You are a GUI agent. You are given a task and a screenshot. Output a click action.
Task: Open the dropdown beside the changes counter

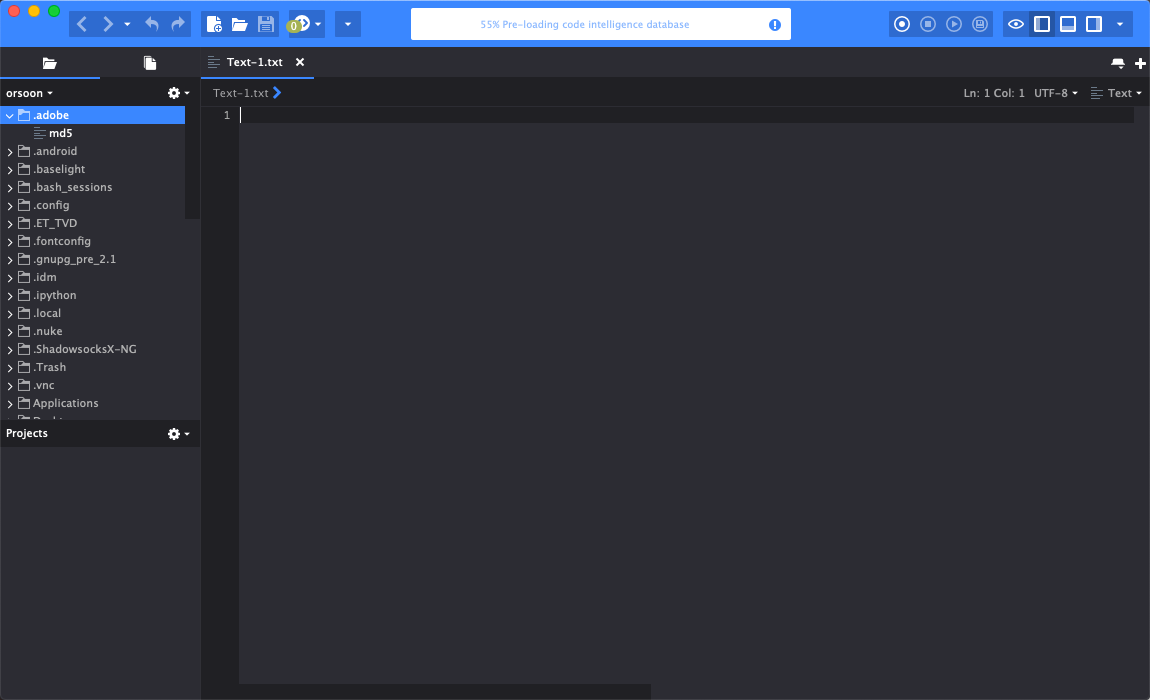318,24
